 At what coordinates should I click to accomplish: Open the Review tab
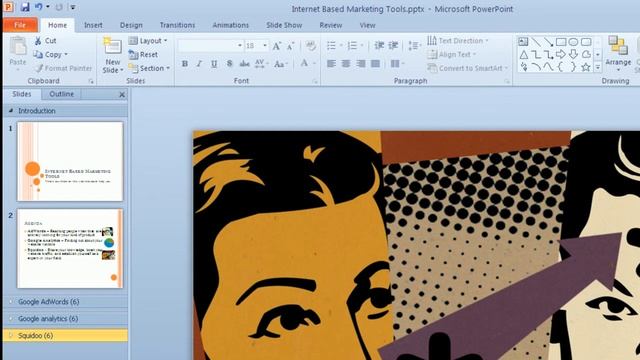point(331,25)
